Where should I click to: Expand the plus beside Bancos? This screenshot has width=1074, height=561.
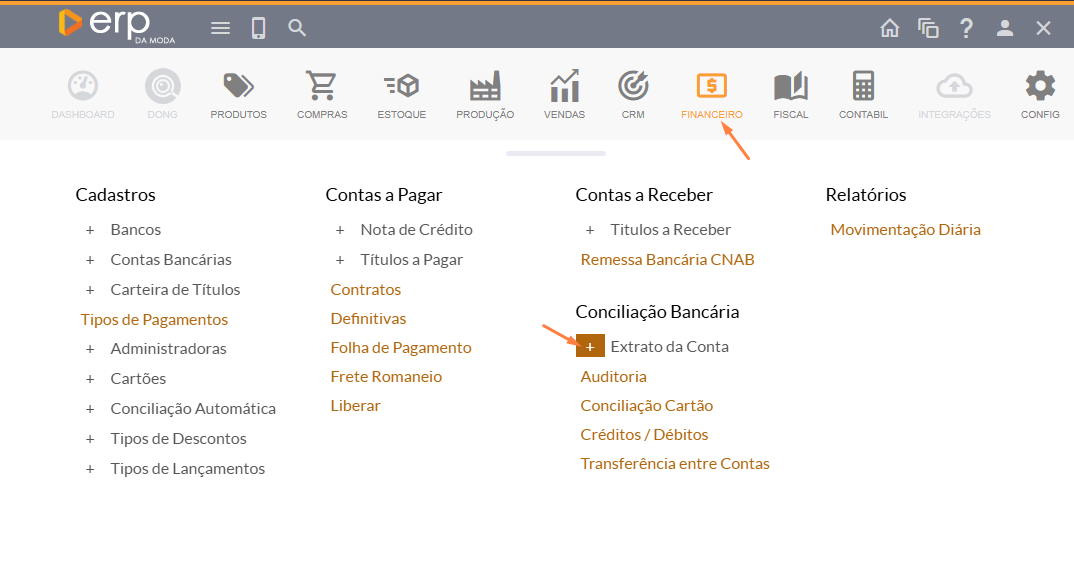click(90, 230)
